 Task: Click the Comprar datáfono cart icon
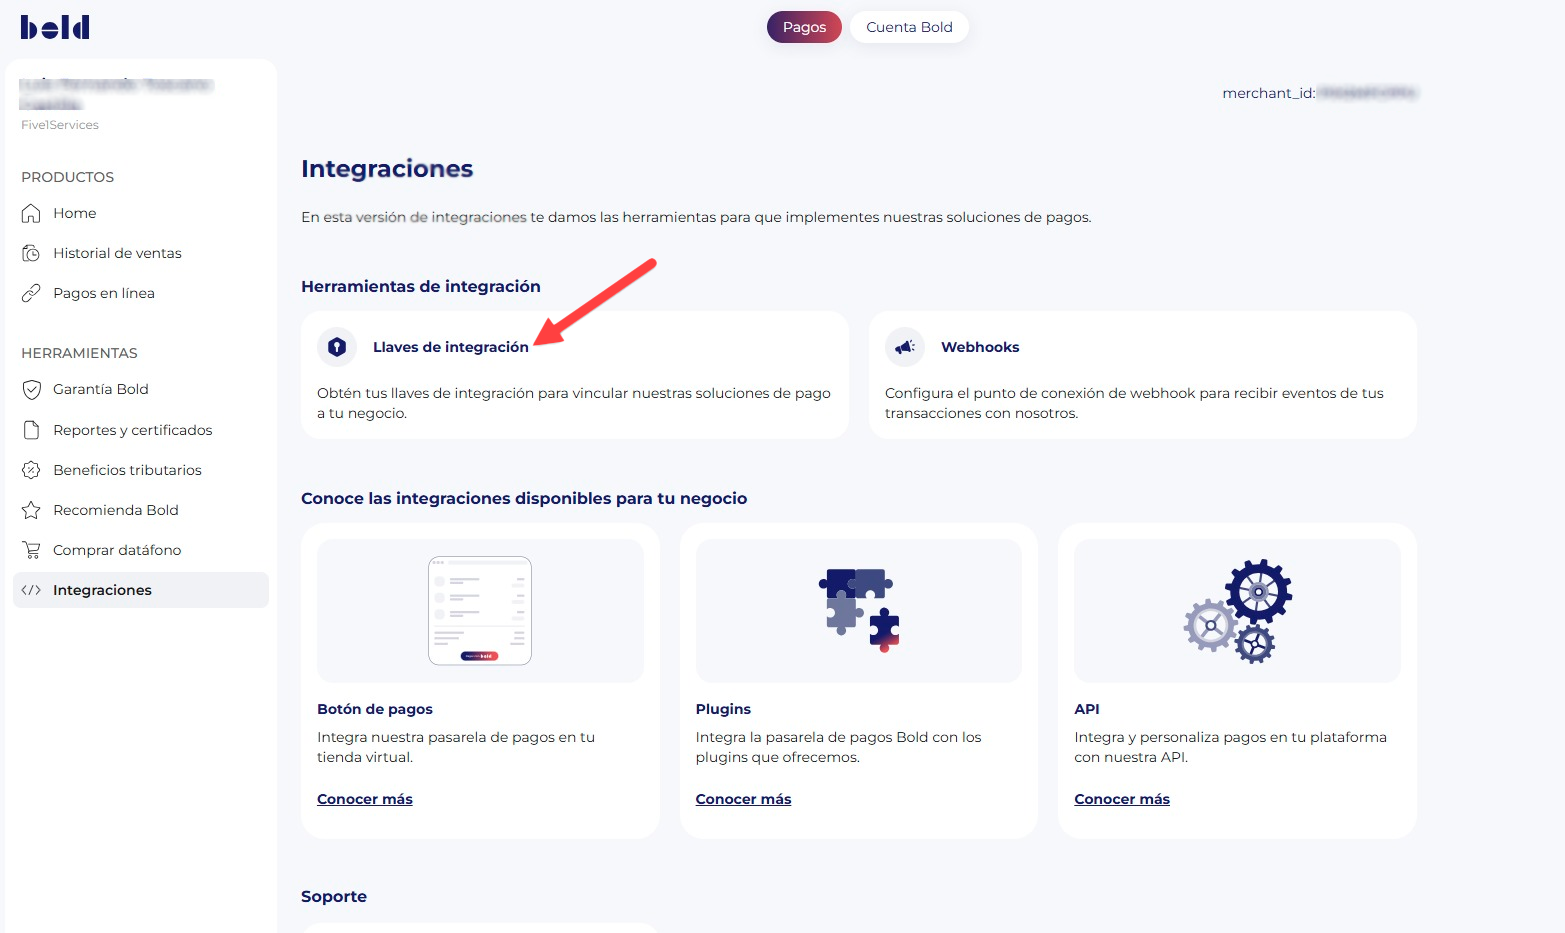pos(31,550)
